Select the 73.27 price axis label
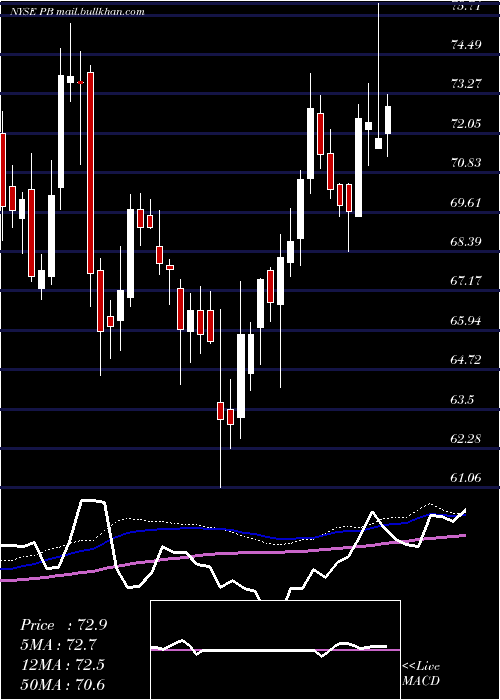The width and height of the screenshot is (500, 700). (x=466, y=83)
